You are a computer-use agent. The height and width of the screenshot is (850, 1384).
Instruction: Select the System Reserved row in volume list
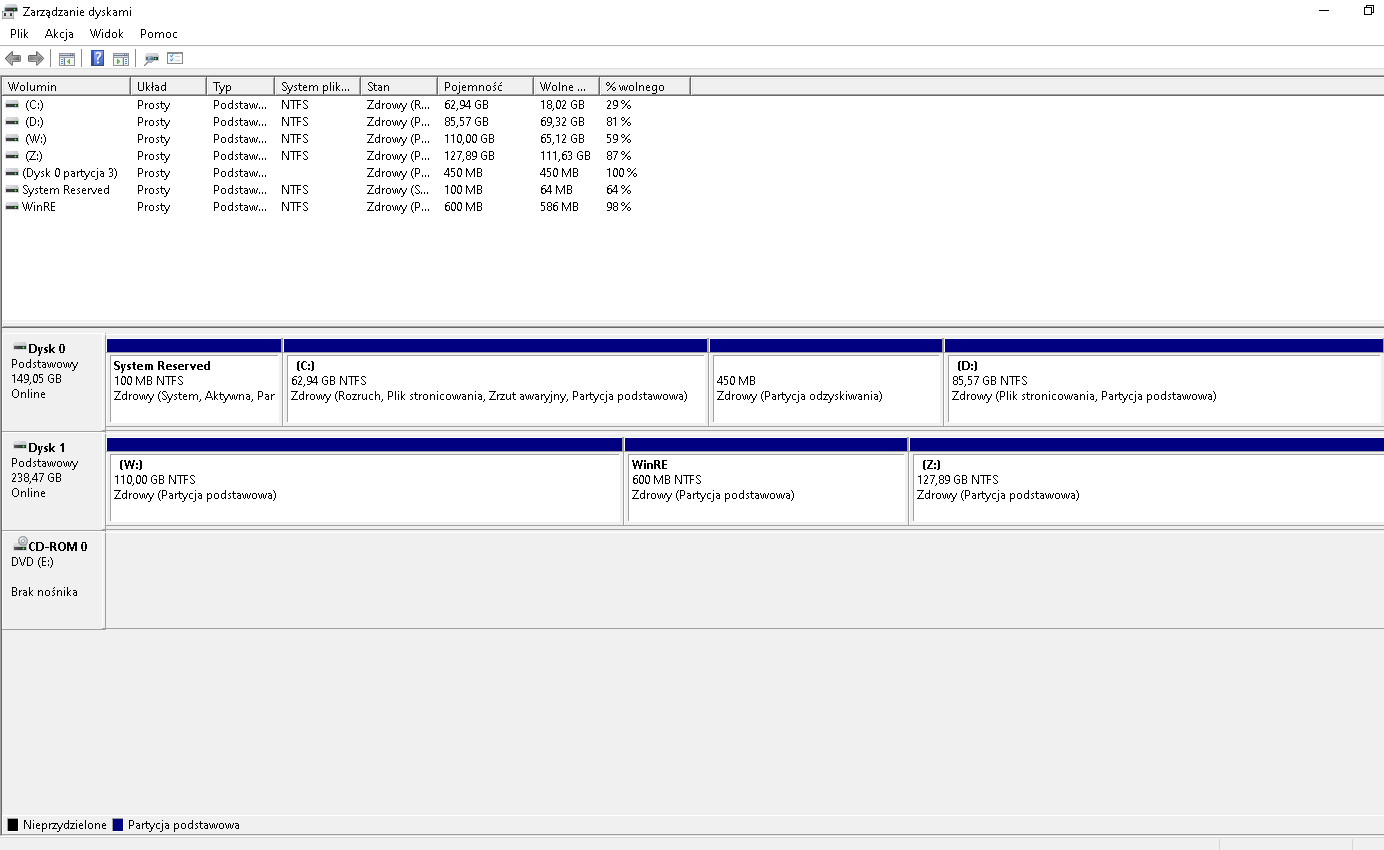pyautogui.click(x=346, y=190)
